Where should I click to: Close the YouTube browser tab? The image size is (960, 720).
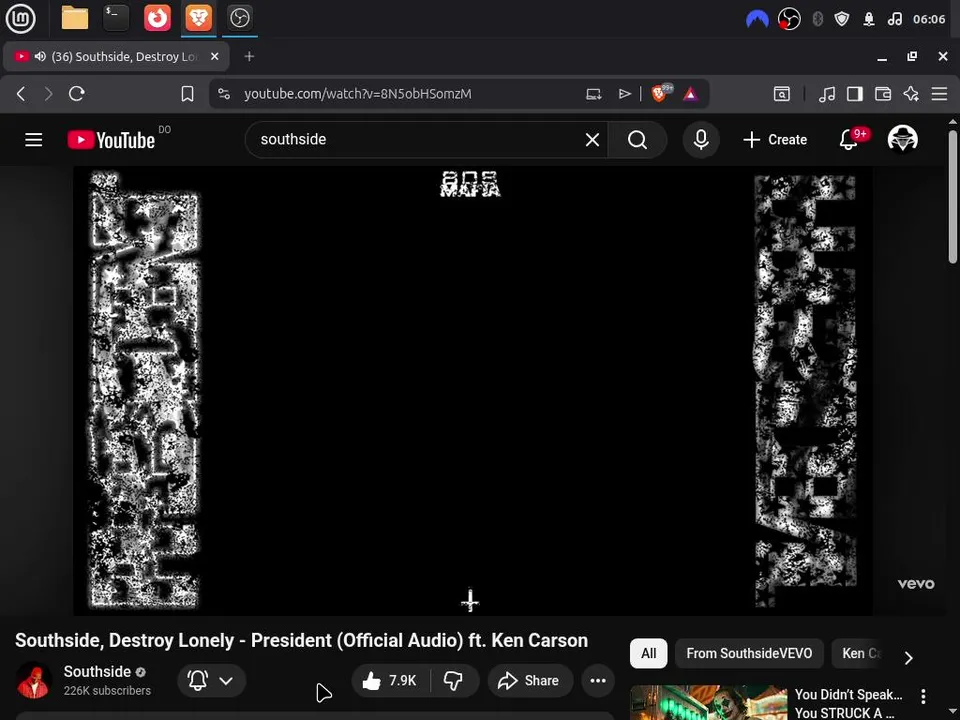tap(214, 56)
